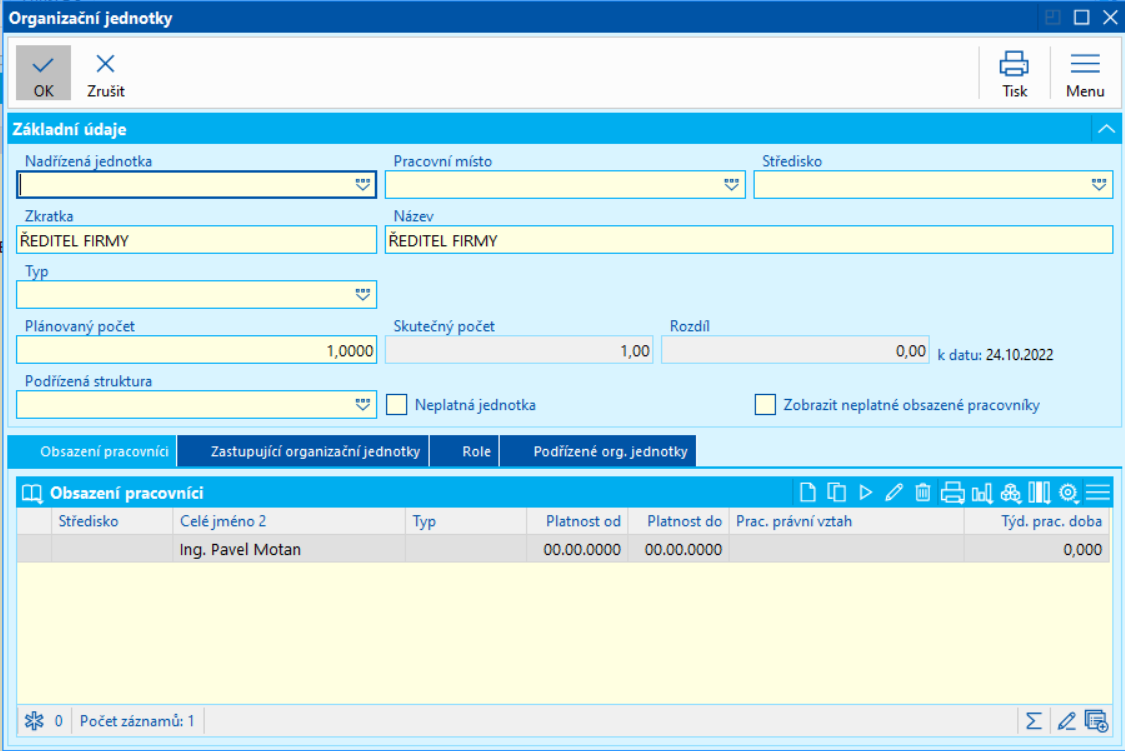The width and height of the screenshot is (1125, 751).
Task: Click the pencil icon in status bar
Action: [1066, 721]
